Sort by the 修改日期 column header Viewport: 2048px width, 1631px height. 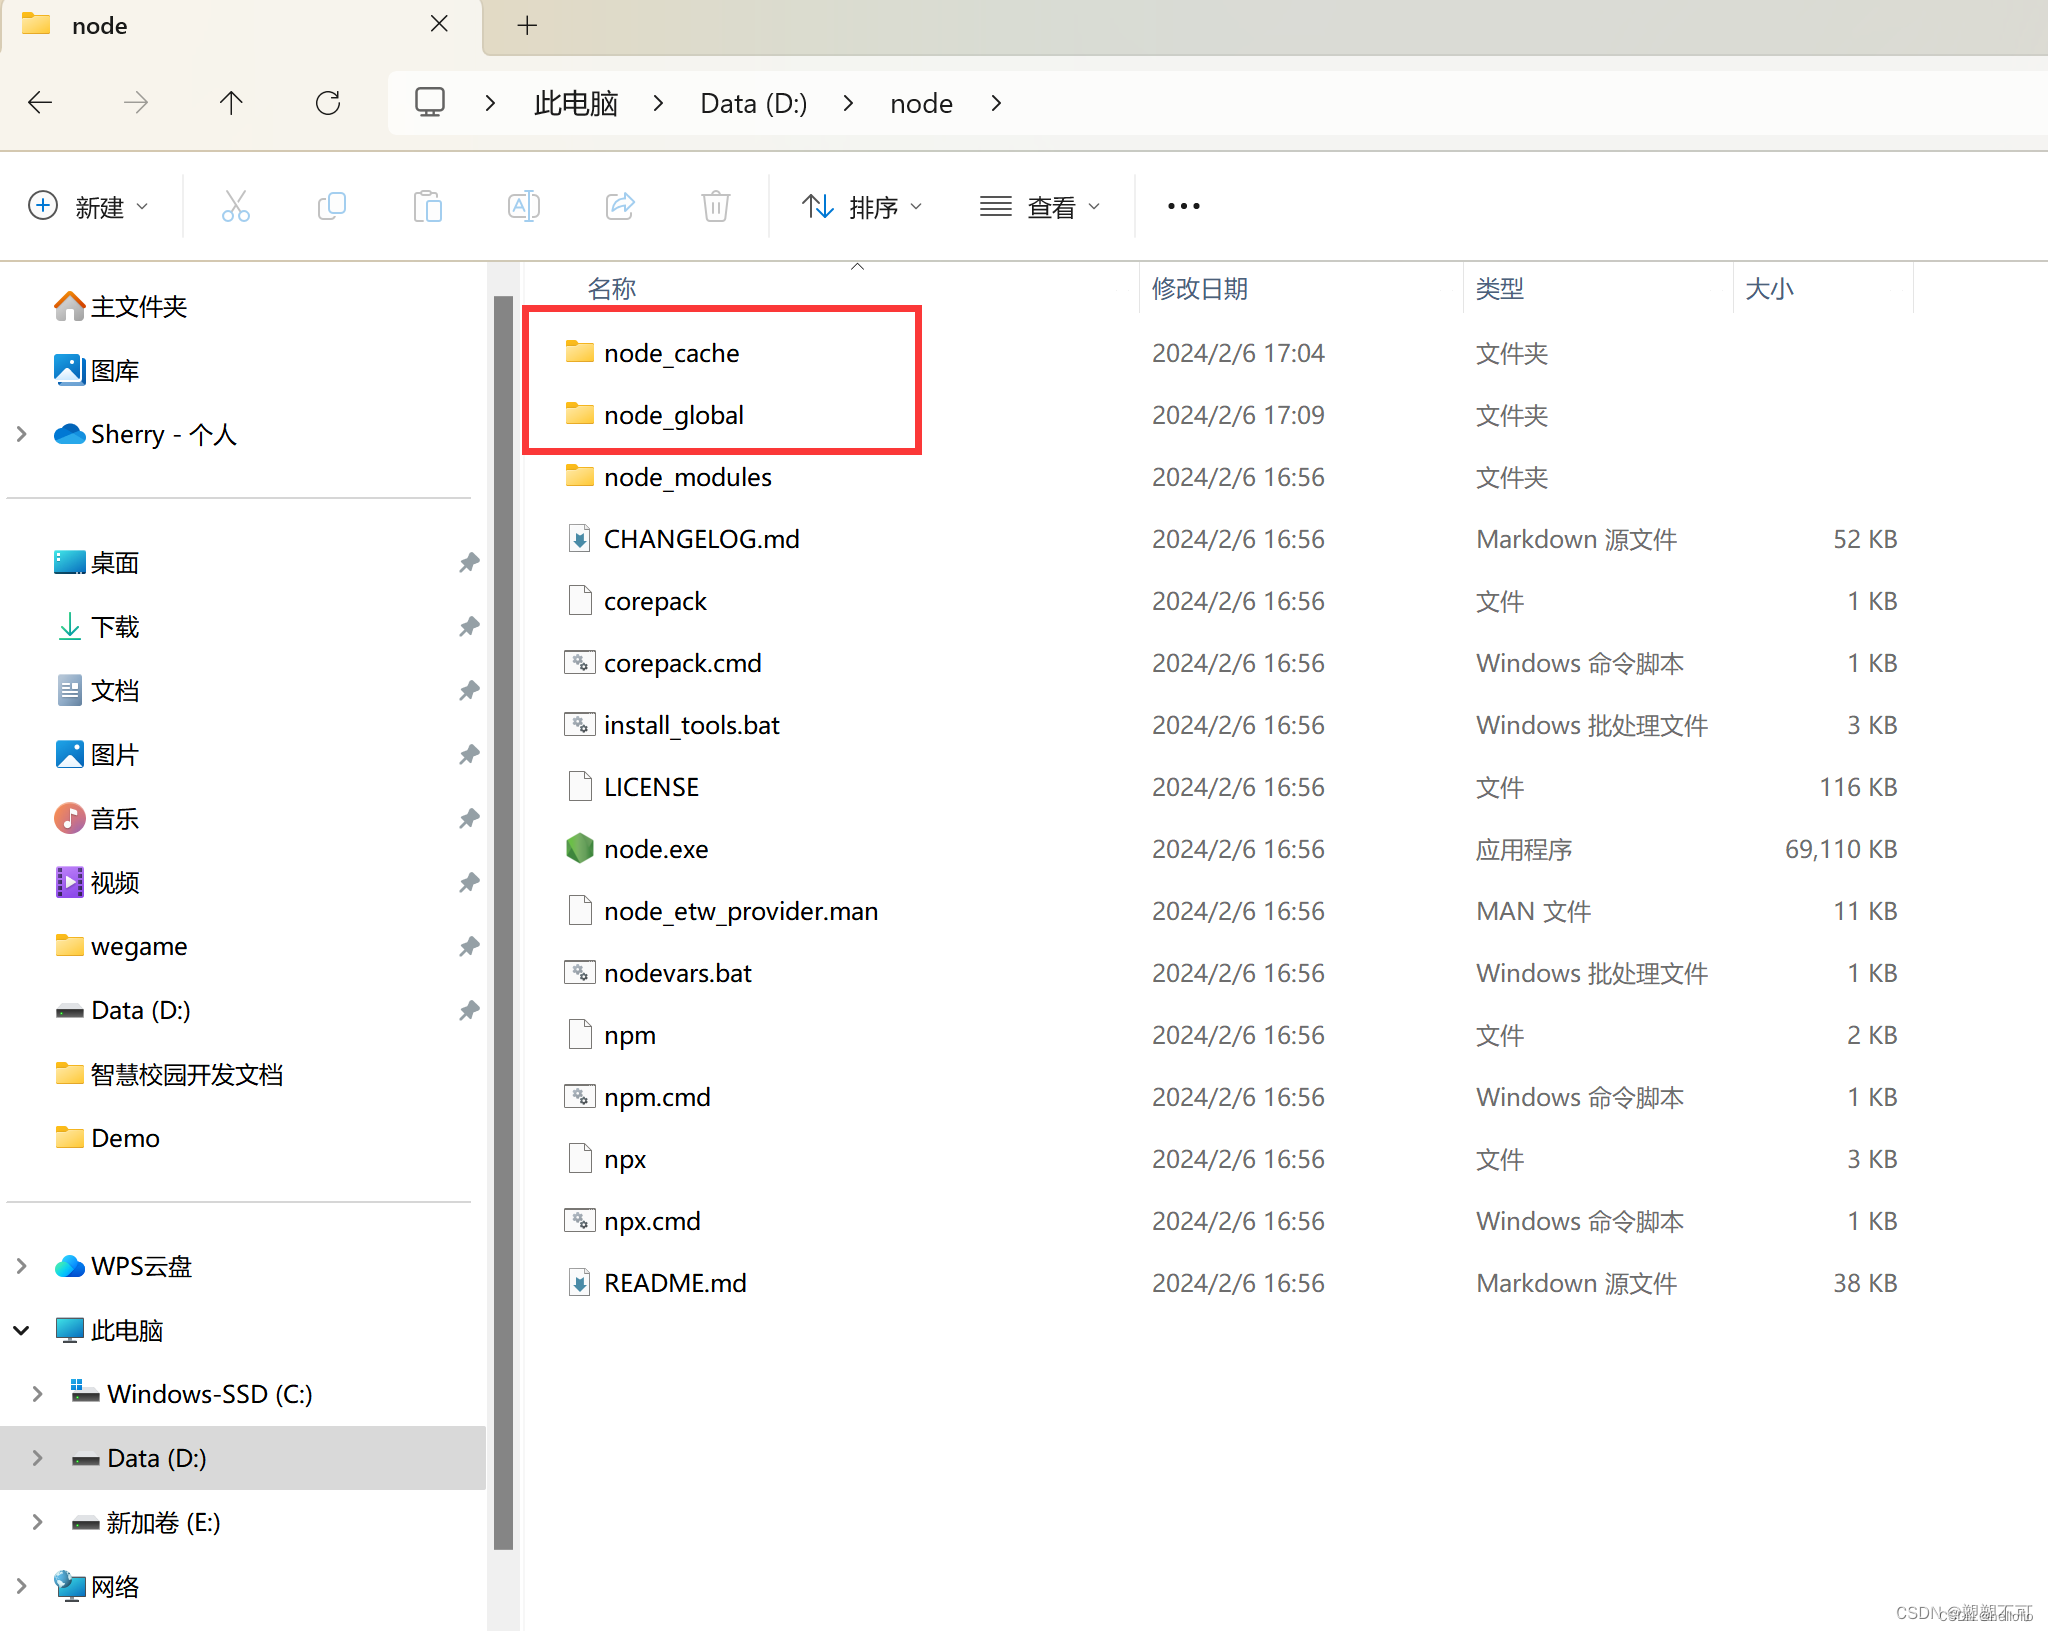pos(1199,289)
